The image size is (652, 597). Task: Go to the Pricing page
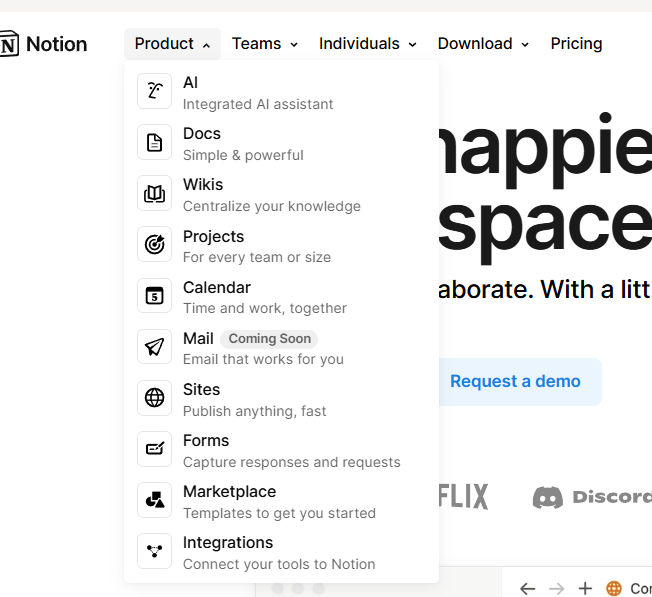[576, 44]
